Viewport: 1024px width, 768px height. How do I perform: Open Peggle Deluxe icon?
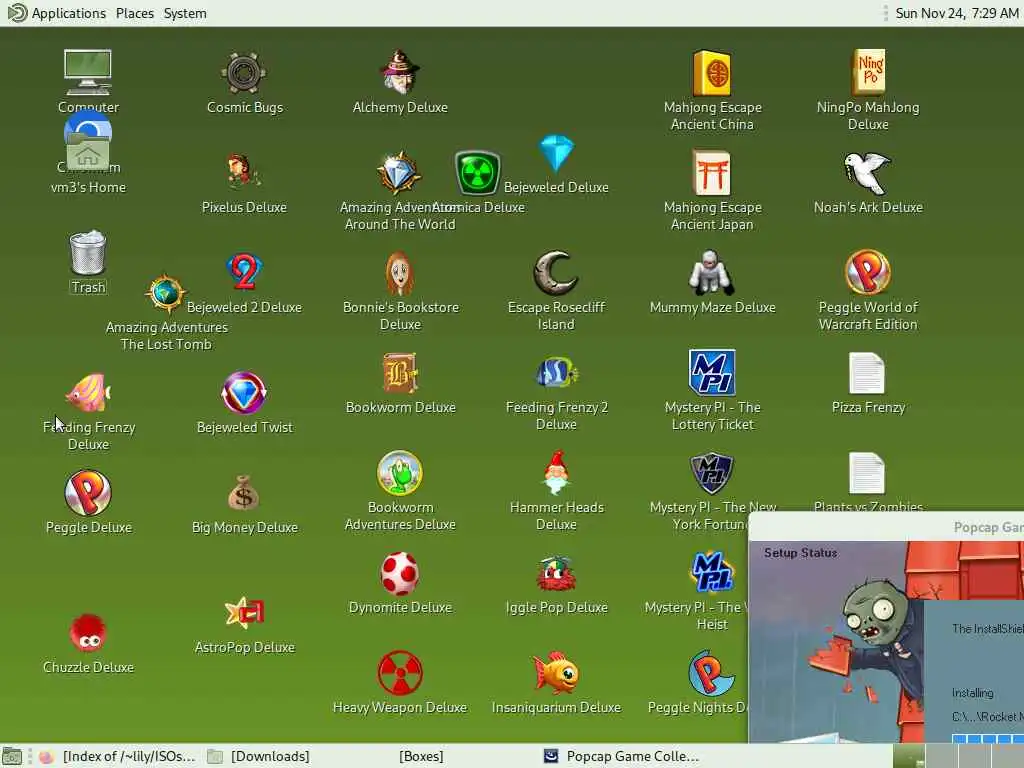click(x=88, y=492)
